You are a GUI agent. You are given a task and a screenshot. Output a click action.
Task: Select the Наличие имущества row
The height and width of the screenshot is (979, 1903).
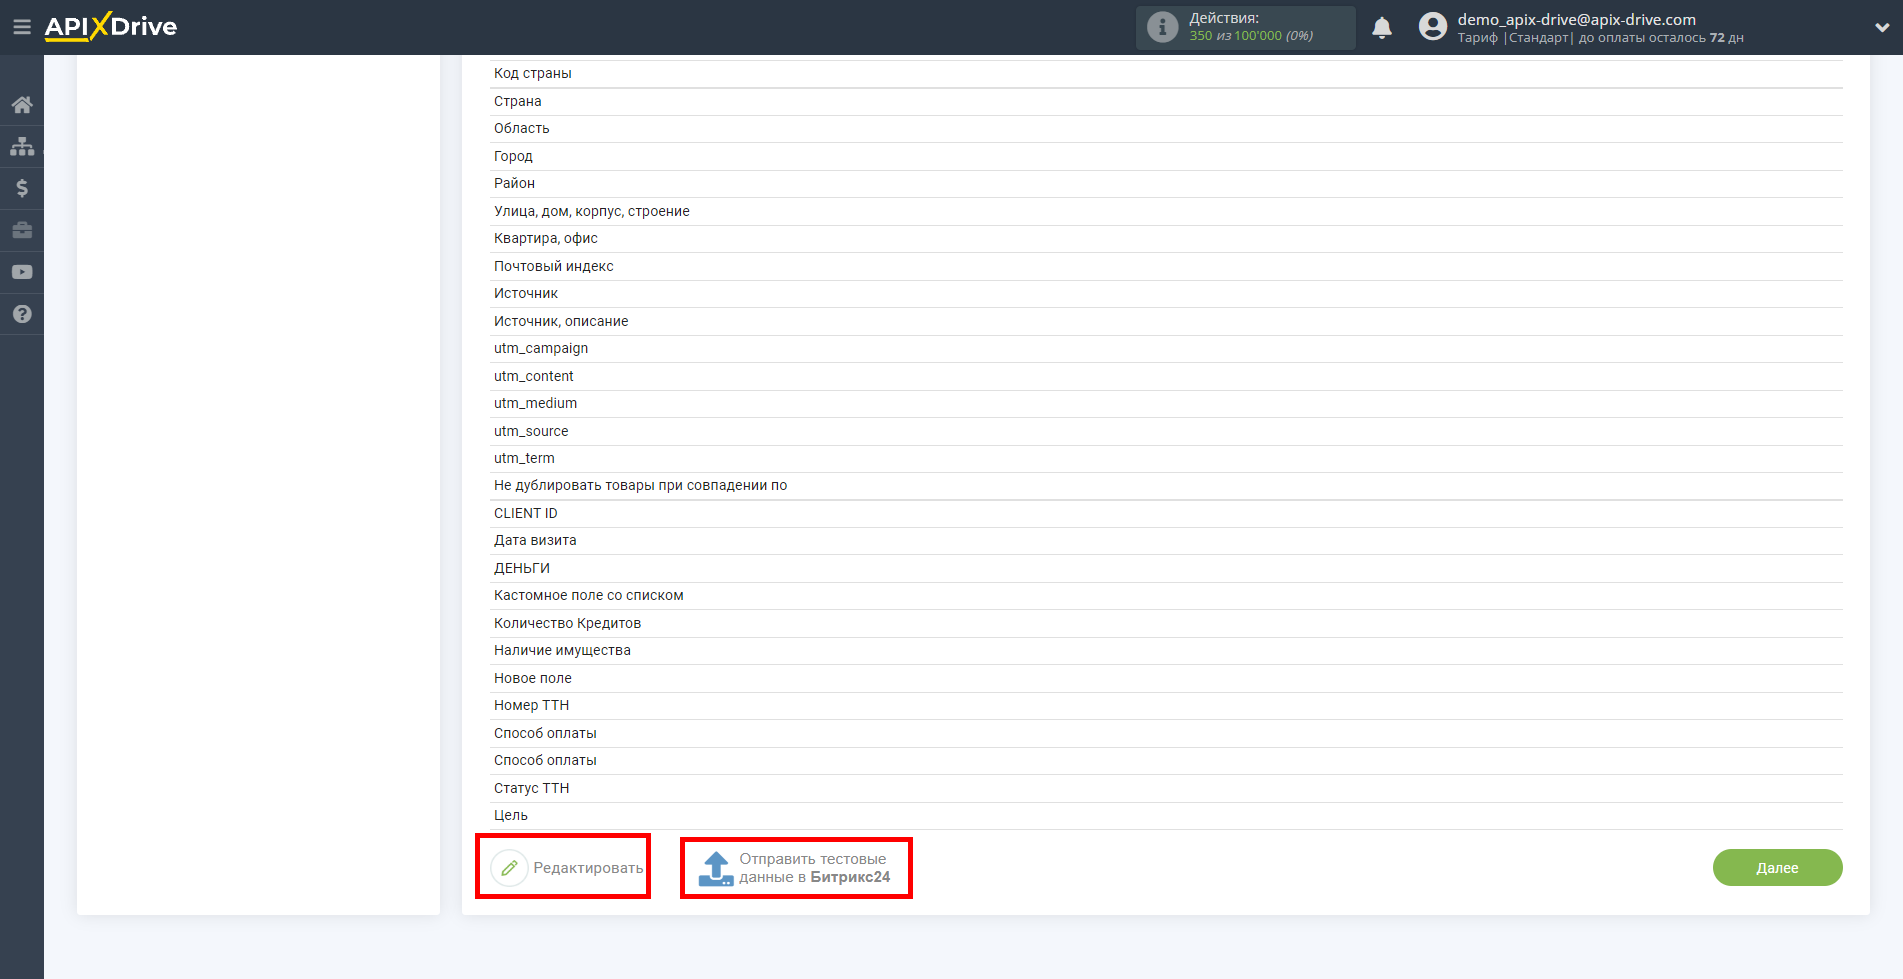tap(1166, 651)
